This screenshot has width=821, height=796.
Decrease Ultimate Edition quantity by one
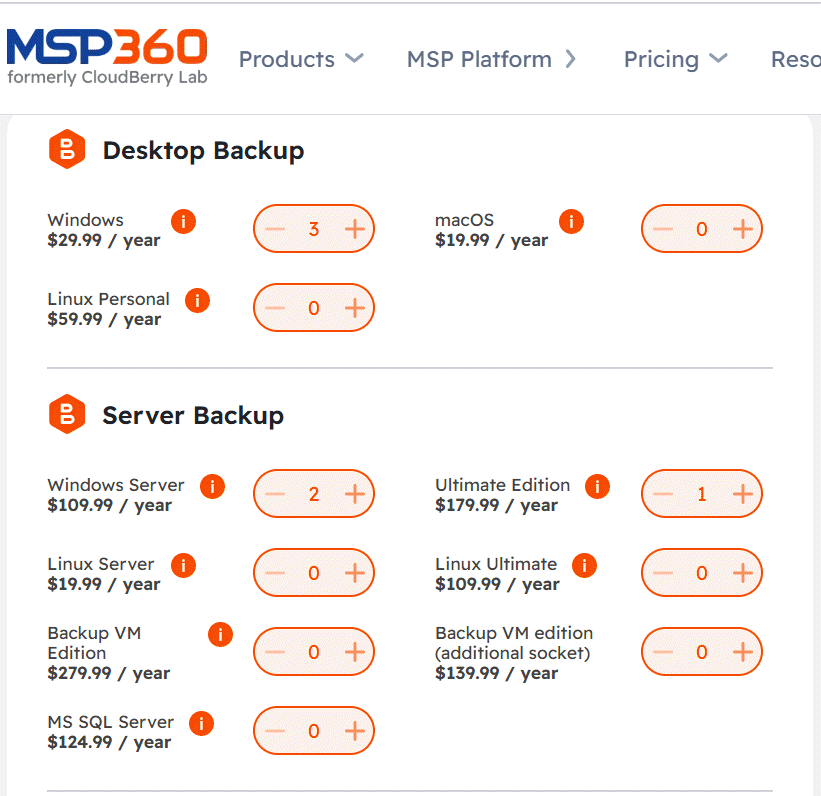pyautogui.click(x=663, y=494)
